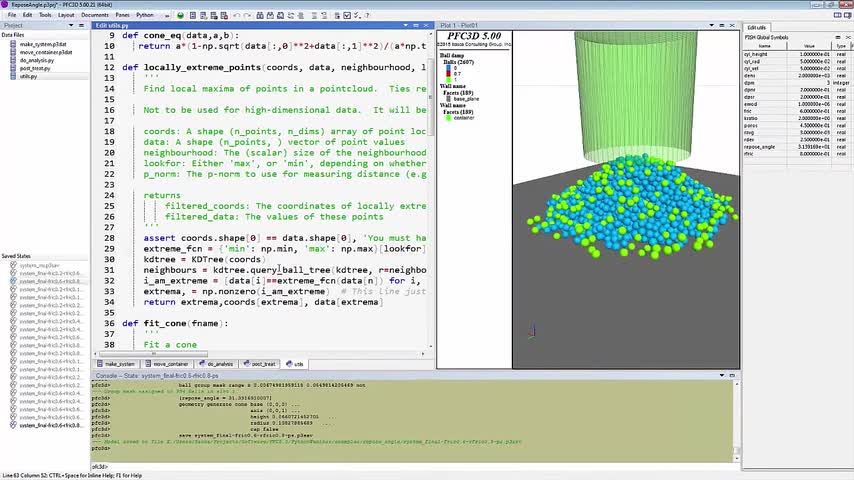Image resolution: width=854 pixels, height=480 pixels.
Task: Click the redo arrow icon
Action: (x=246, y=15)
